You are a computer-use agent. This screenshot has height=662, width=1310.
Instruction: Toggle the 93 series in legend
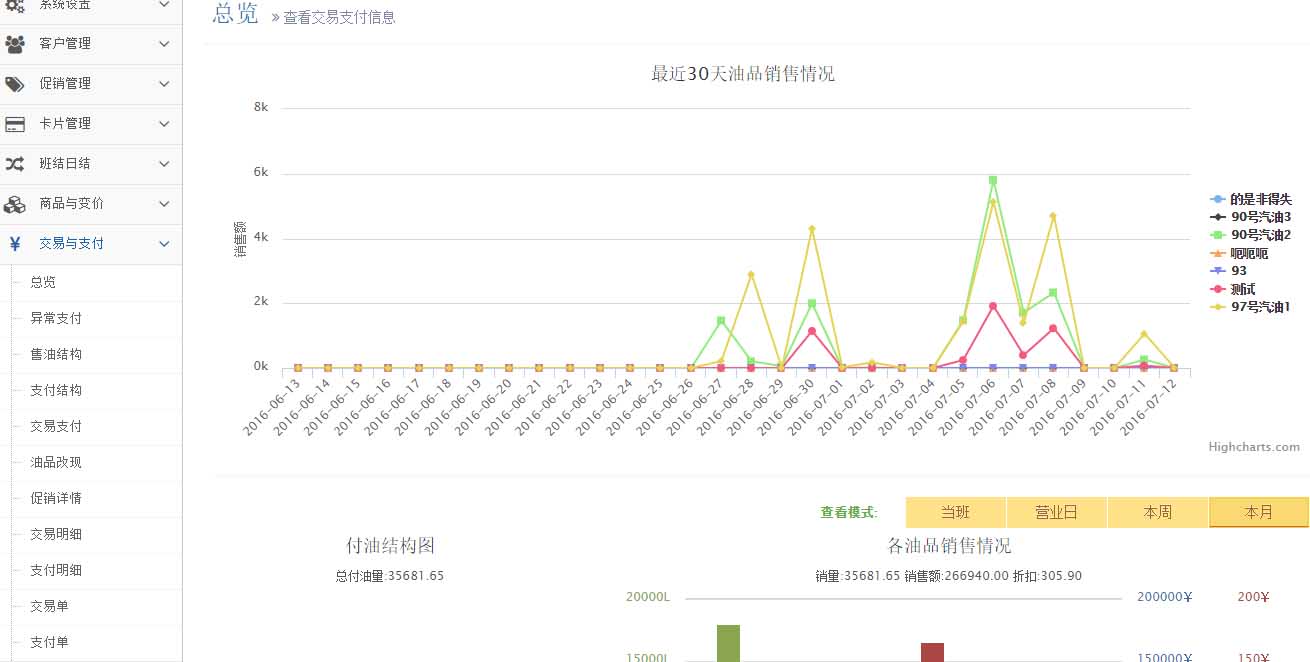1228,271
